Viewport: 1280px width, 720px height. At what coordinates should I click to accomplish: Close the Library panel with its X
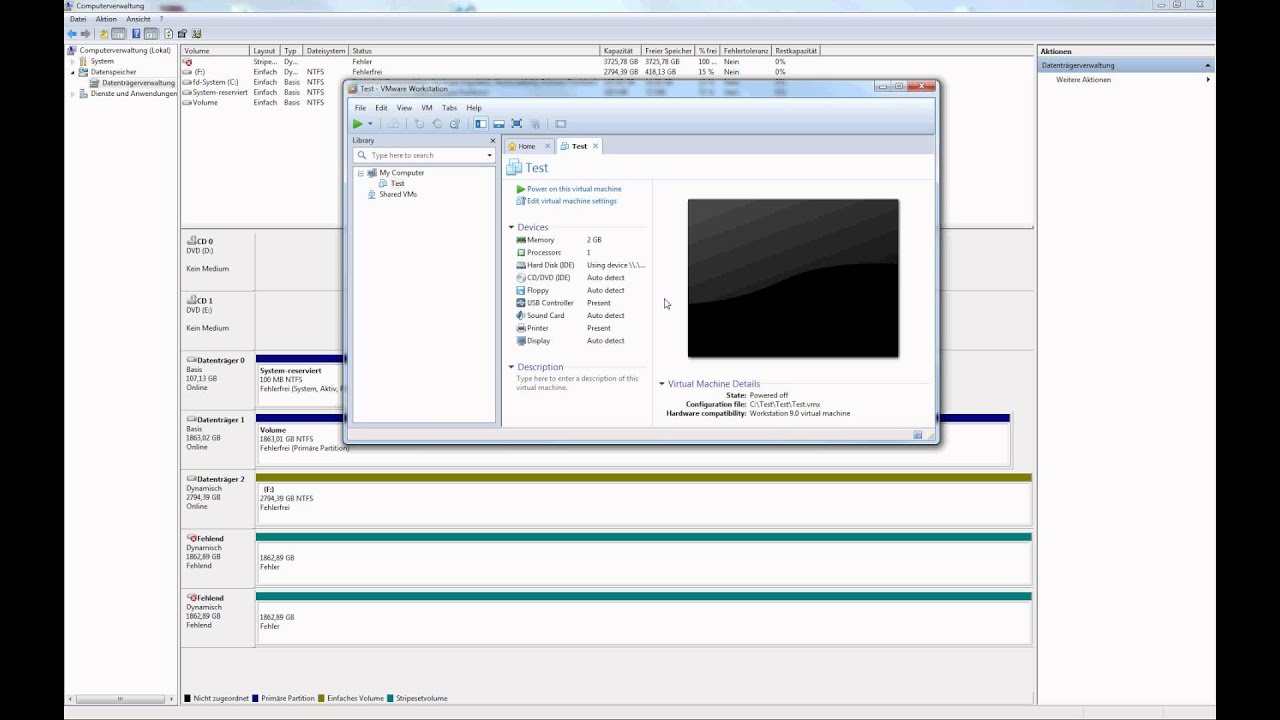point(492,141)
